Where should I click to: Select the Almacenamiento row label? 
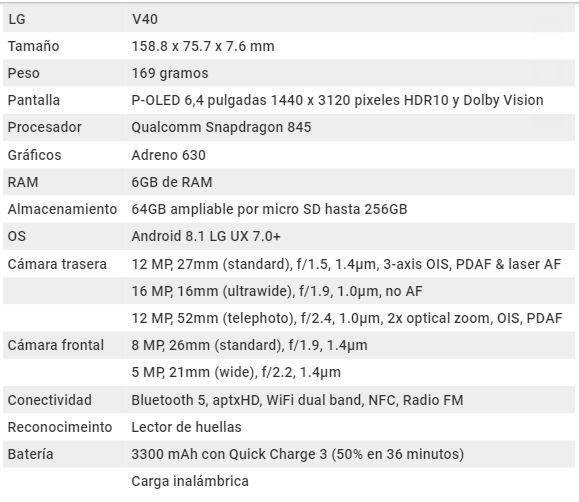[62, 209]
